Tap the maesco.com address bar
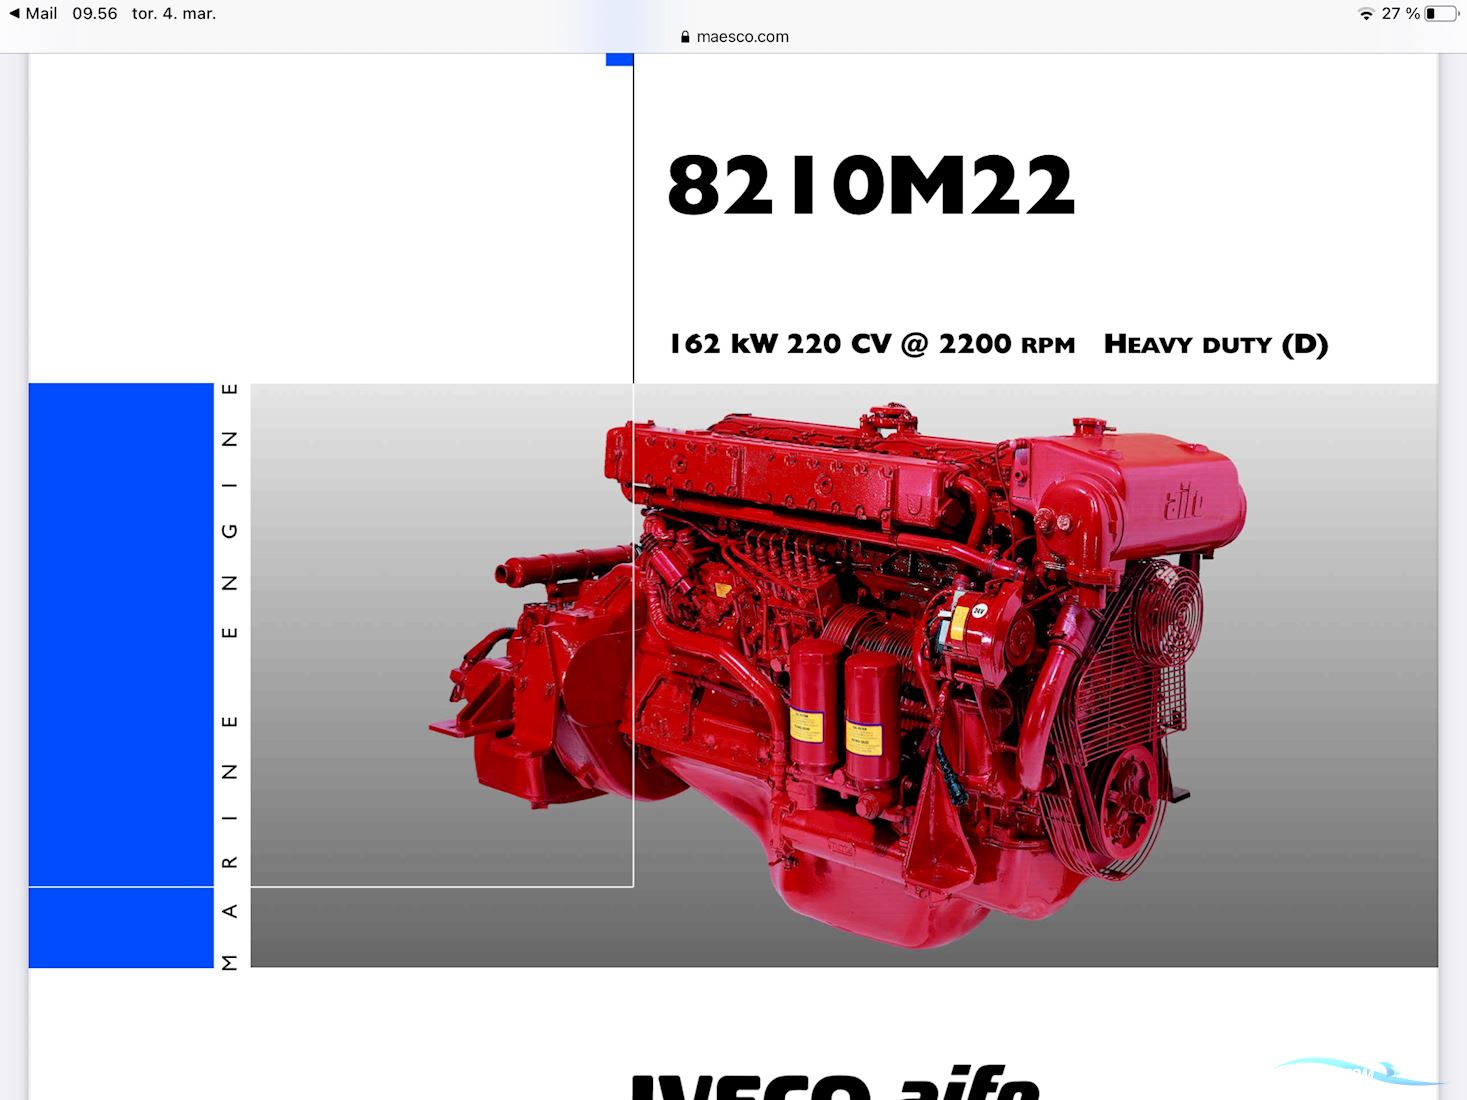1467x1100 pixels. pos(734,37)
